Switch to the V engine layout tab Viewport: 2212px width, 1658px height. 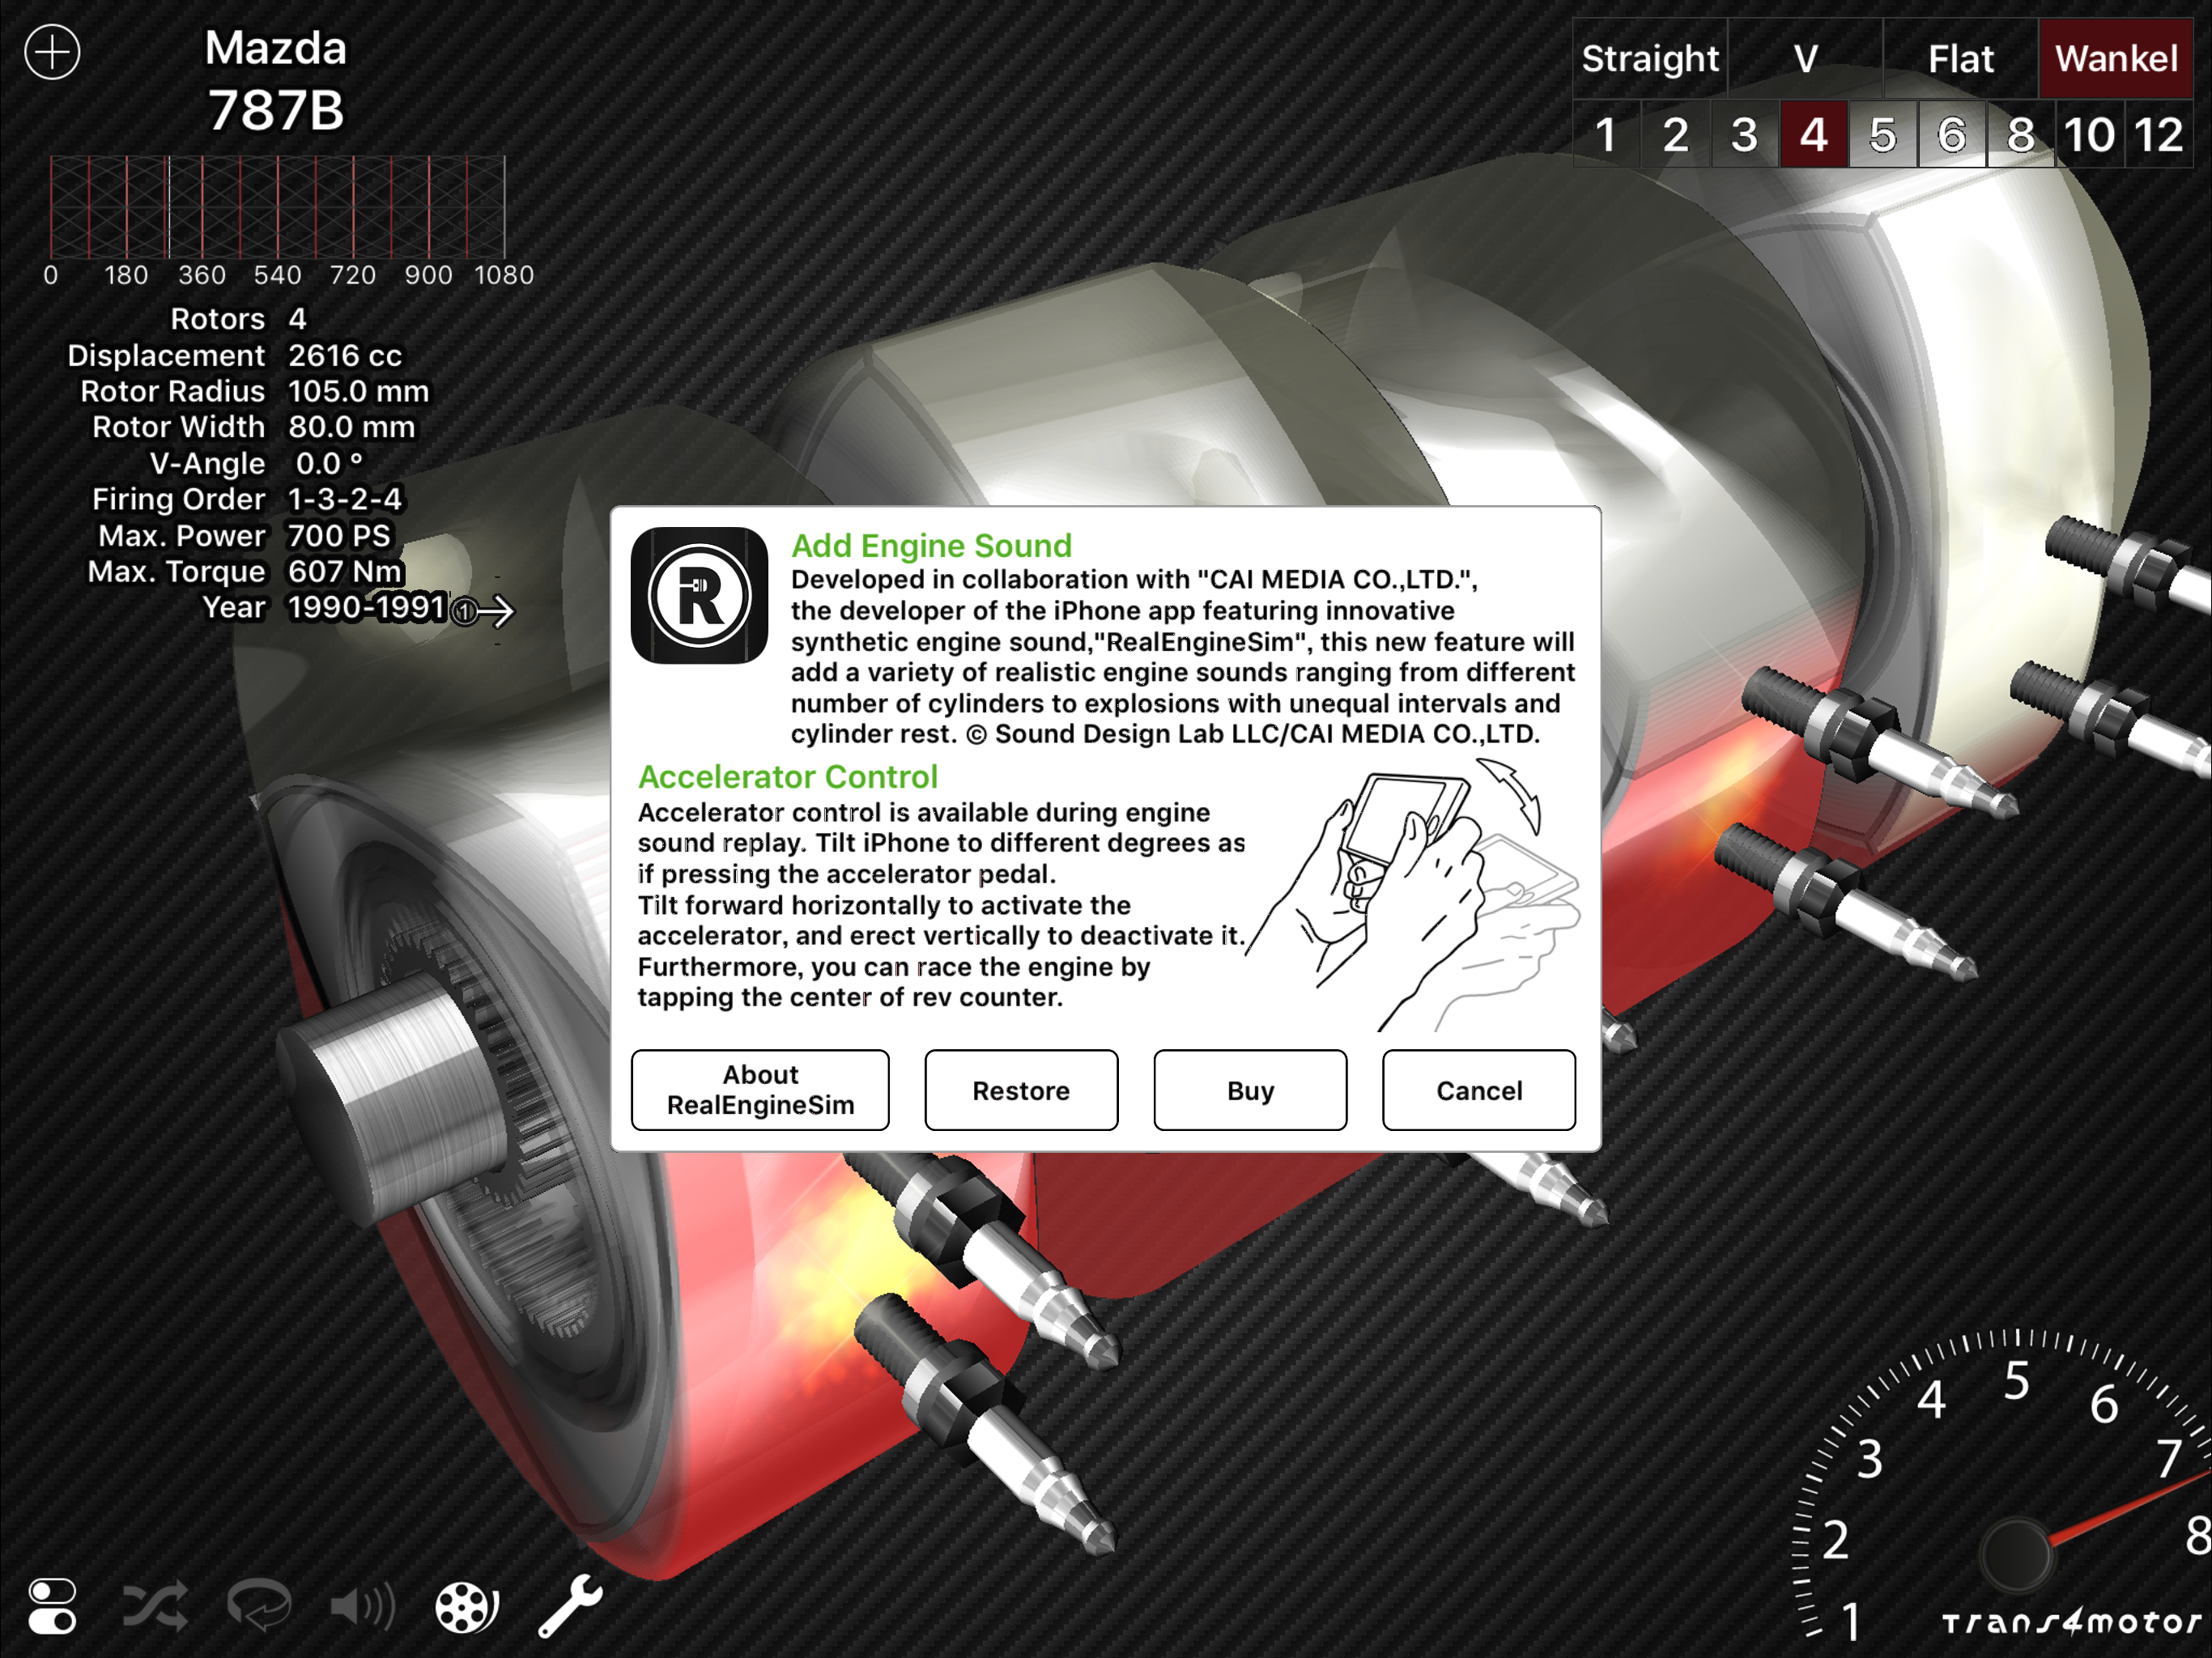1805,58
